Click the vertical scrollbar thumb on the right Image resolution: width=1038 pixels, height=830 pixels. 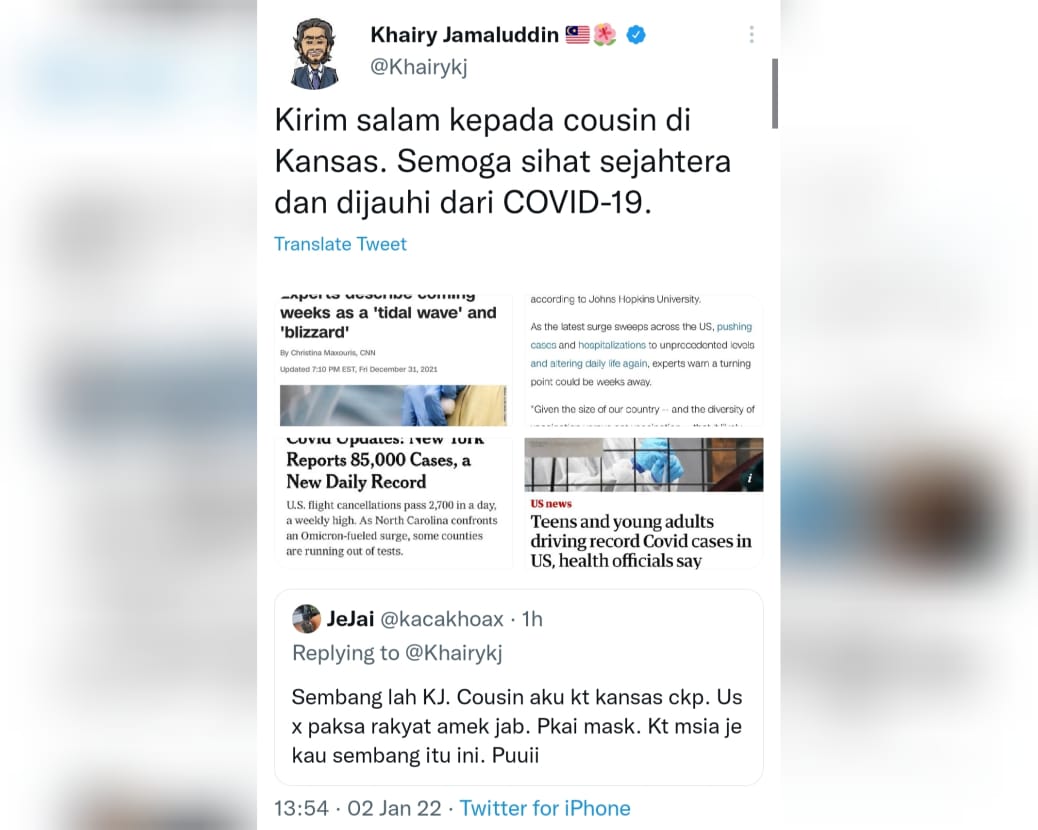[x=775, y=93]
